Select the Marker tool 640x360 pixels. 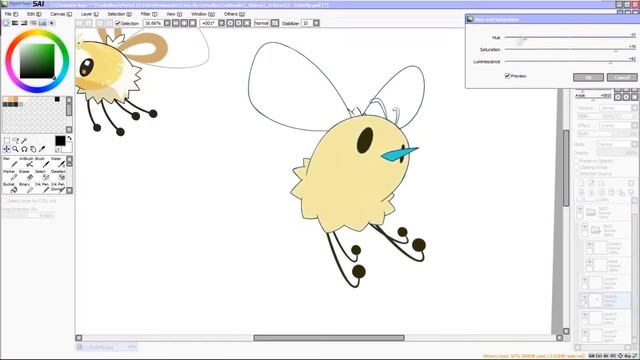click(x=10, y=175)
